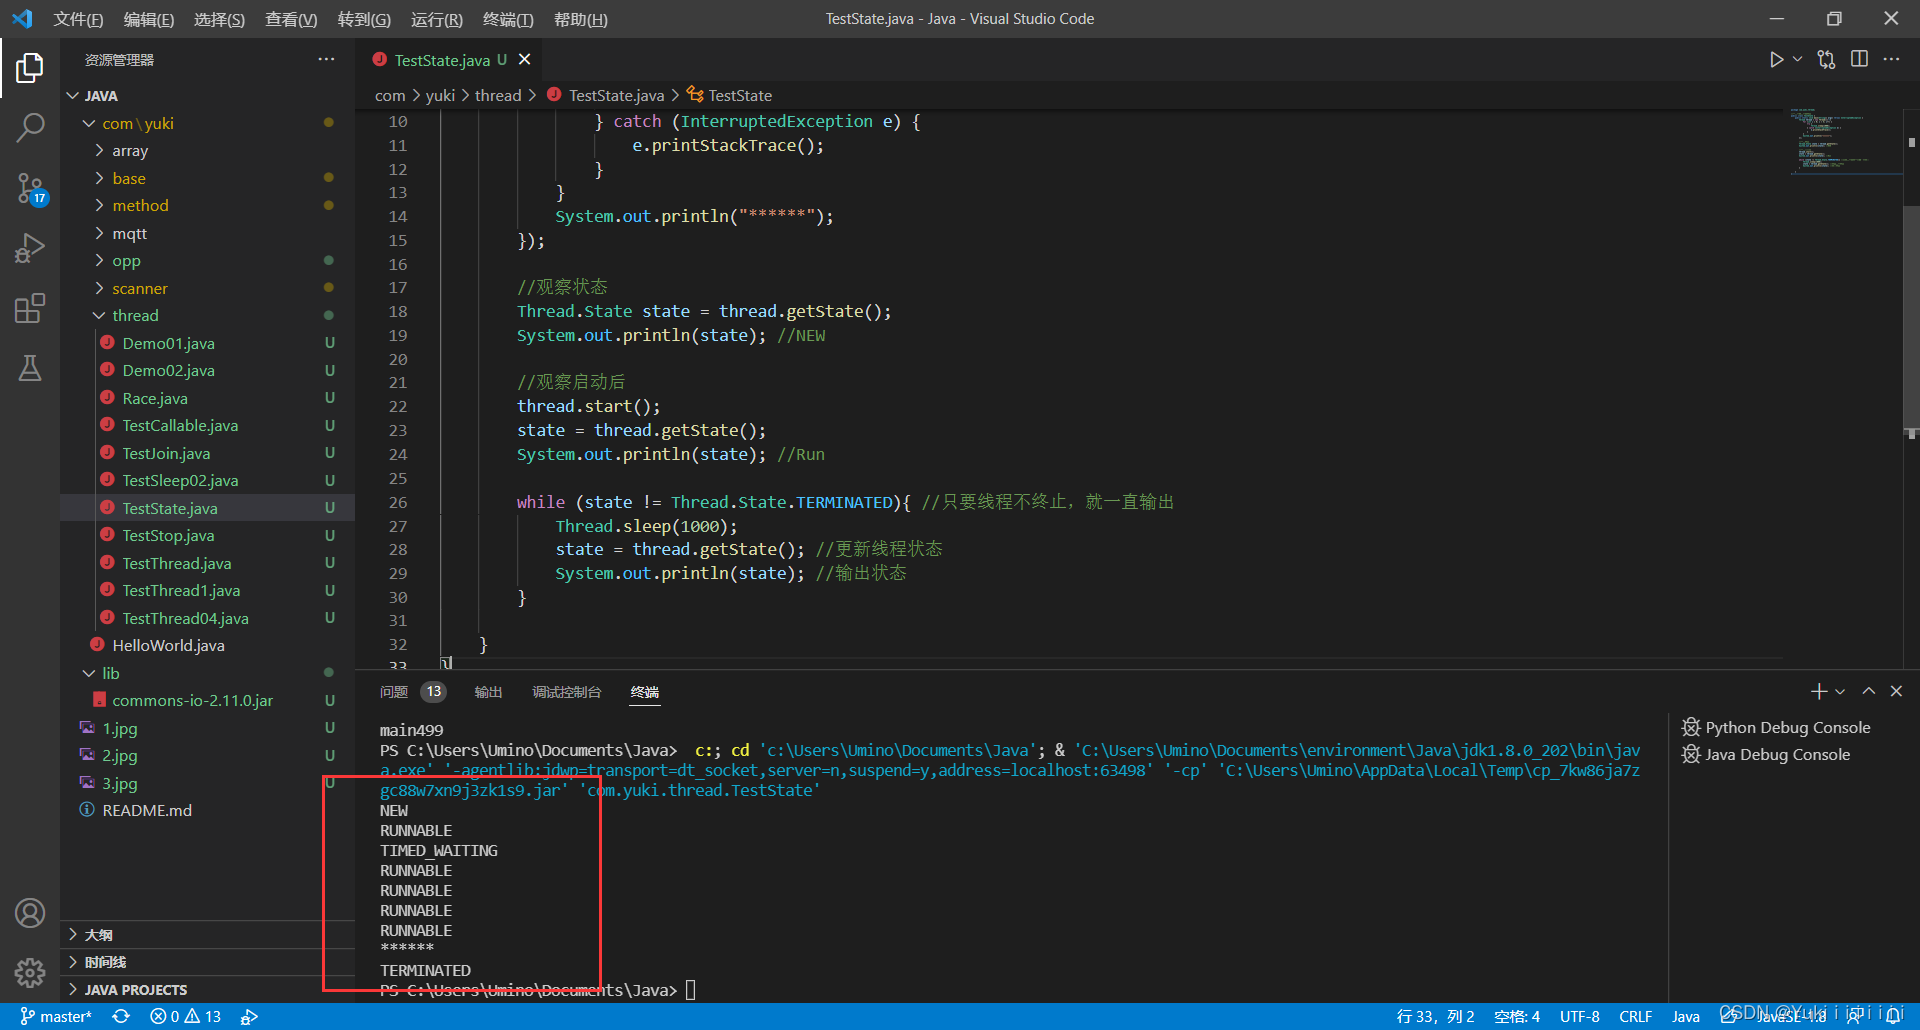Click the master branch indicator in status bar
This screenshot has height=1030, width=1920.
click(x=56, y=1016)
